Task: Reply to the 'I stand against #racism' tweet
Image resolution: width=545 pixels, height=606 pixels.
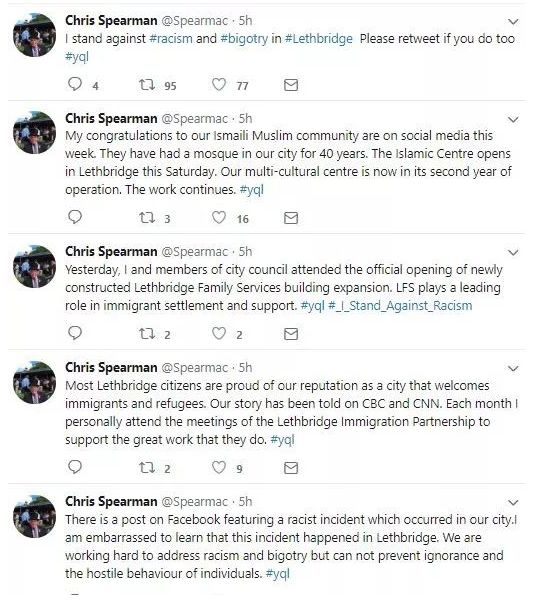Action: 75,84
